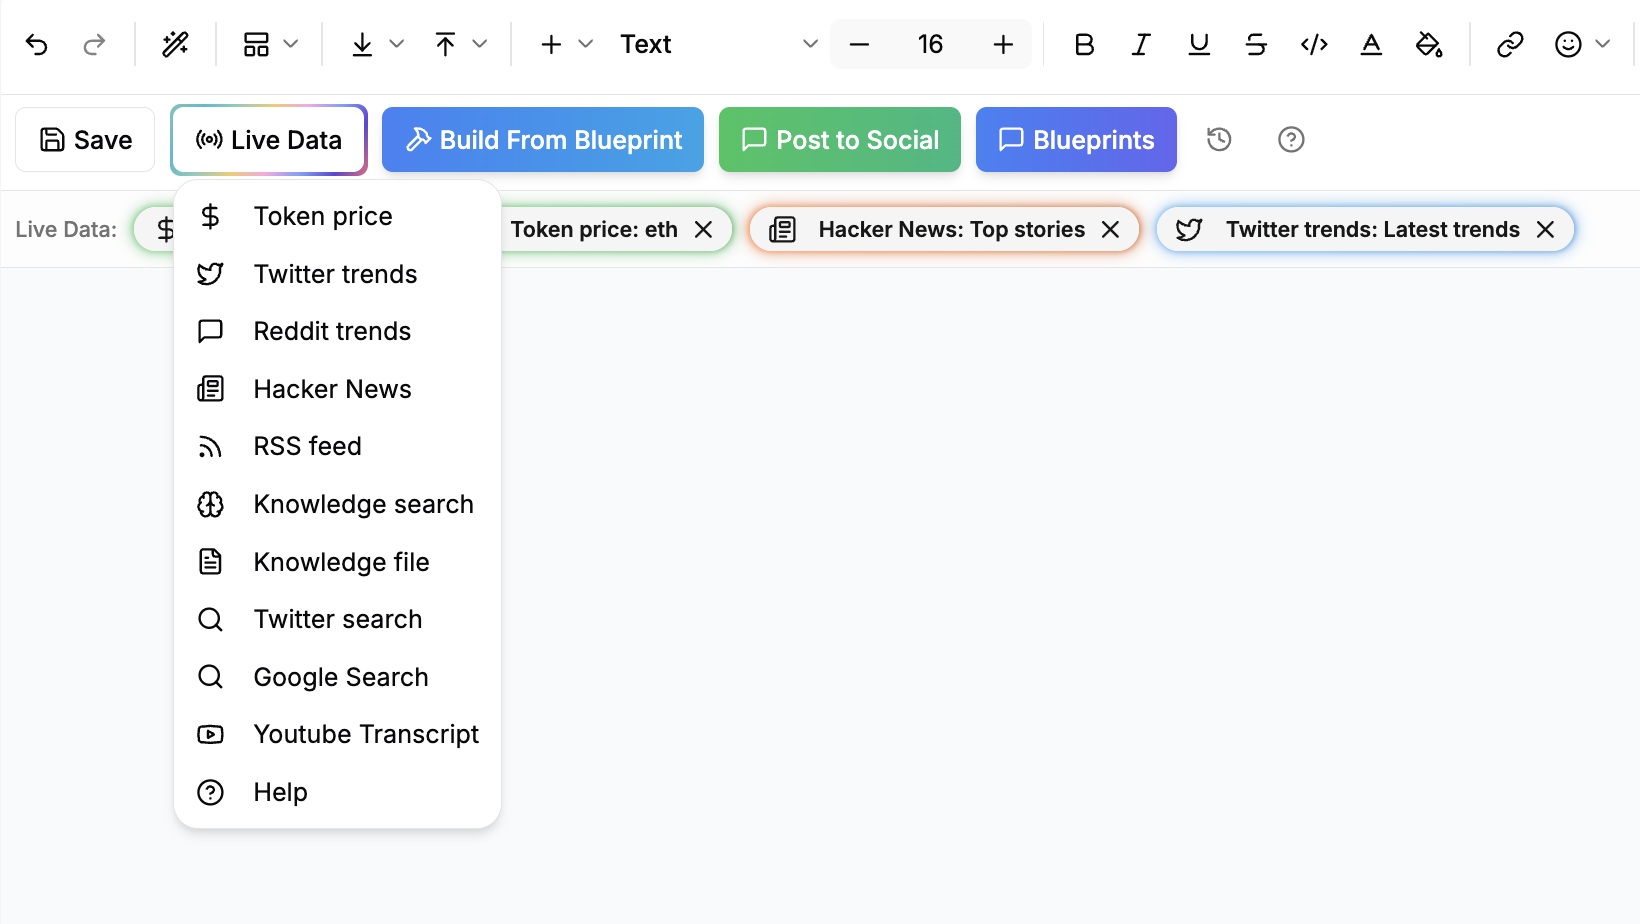This screenshot has width=1640, height=924.
Task: Expand the insert plus dropdown chevron
Action: [x=586, y=44]
